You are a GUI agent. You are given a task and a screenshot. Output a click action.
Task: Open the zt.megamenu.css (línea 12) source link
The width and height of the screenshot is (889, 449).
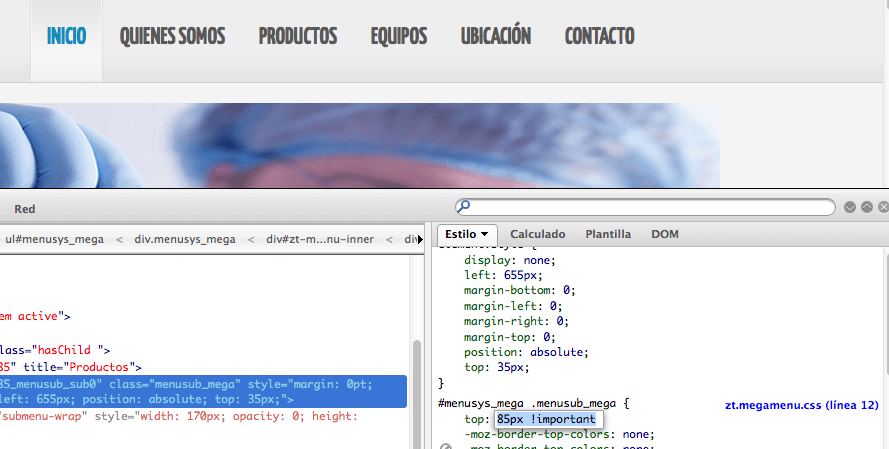[802, 405]
